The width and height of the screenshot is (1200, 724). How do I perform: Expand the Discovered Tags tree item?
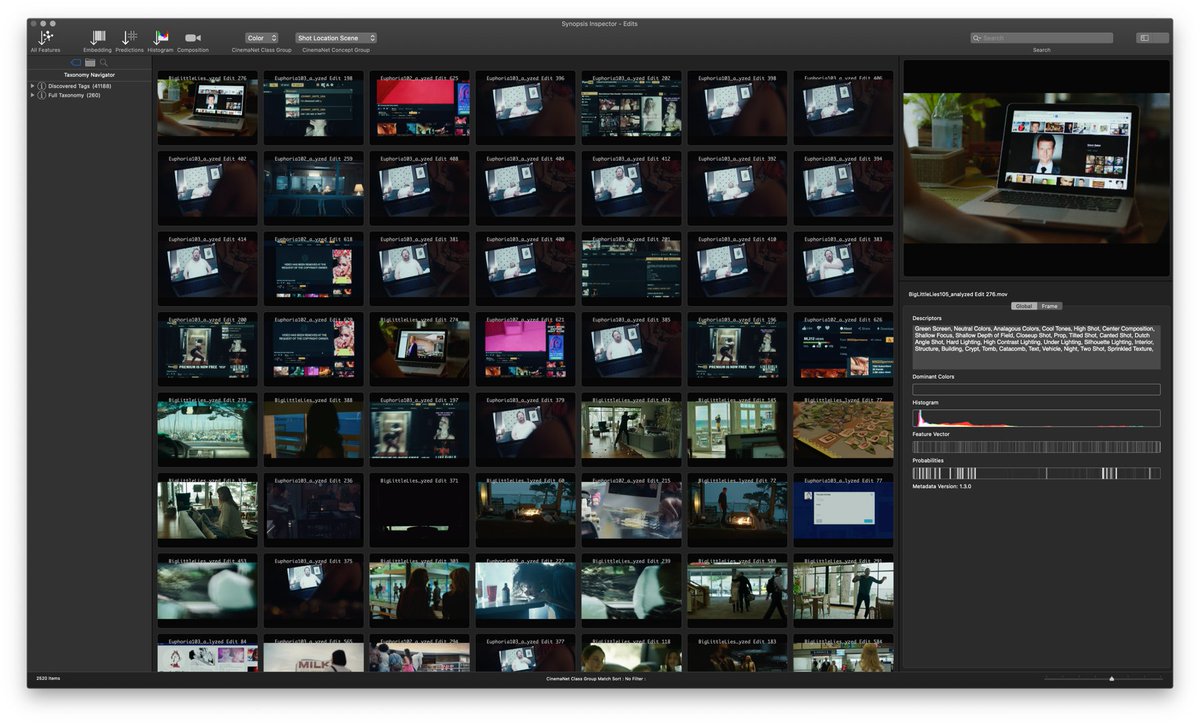tap(33, 86)
